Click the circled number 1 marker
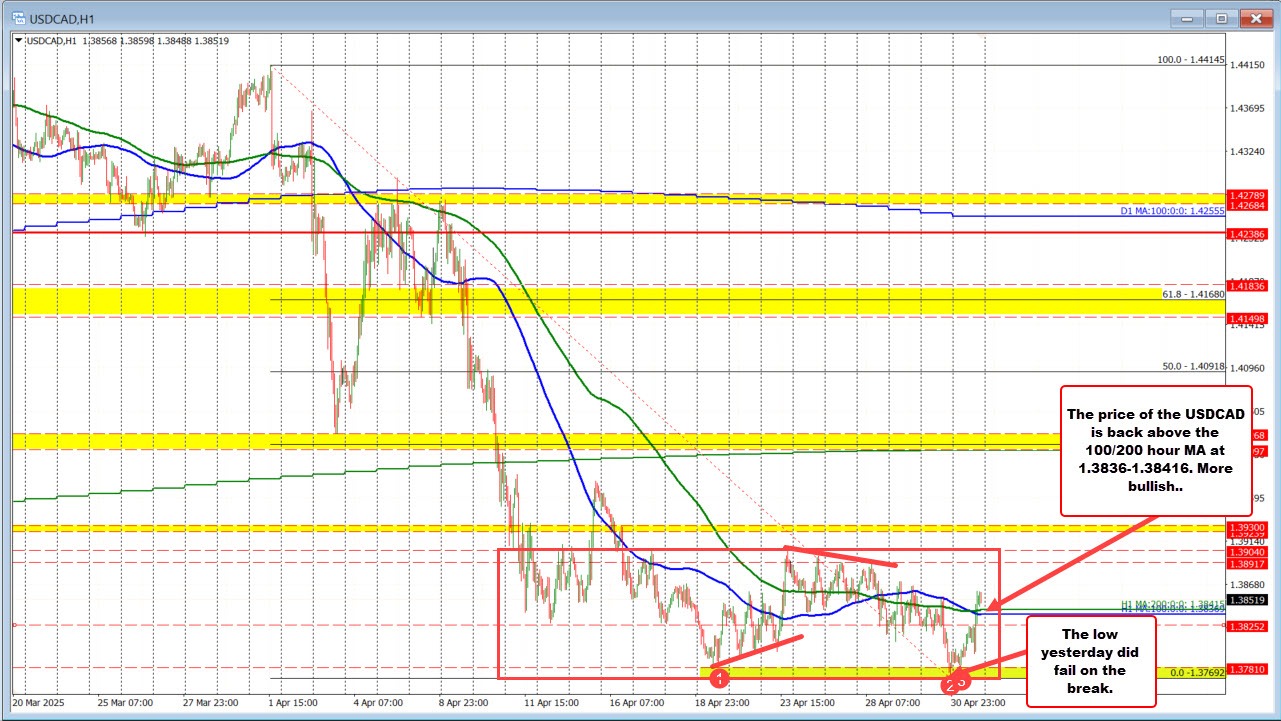The width and height of the screenshot is (1281, 721). click(719, 677)
